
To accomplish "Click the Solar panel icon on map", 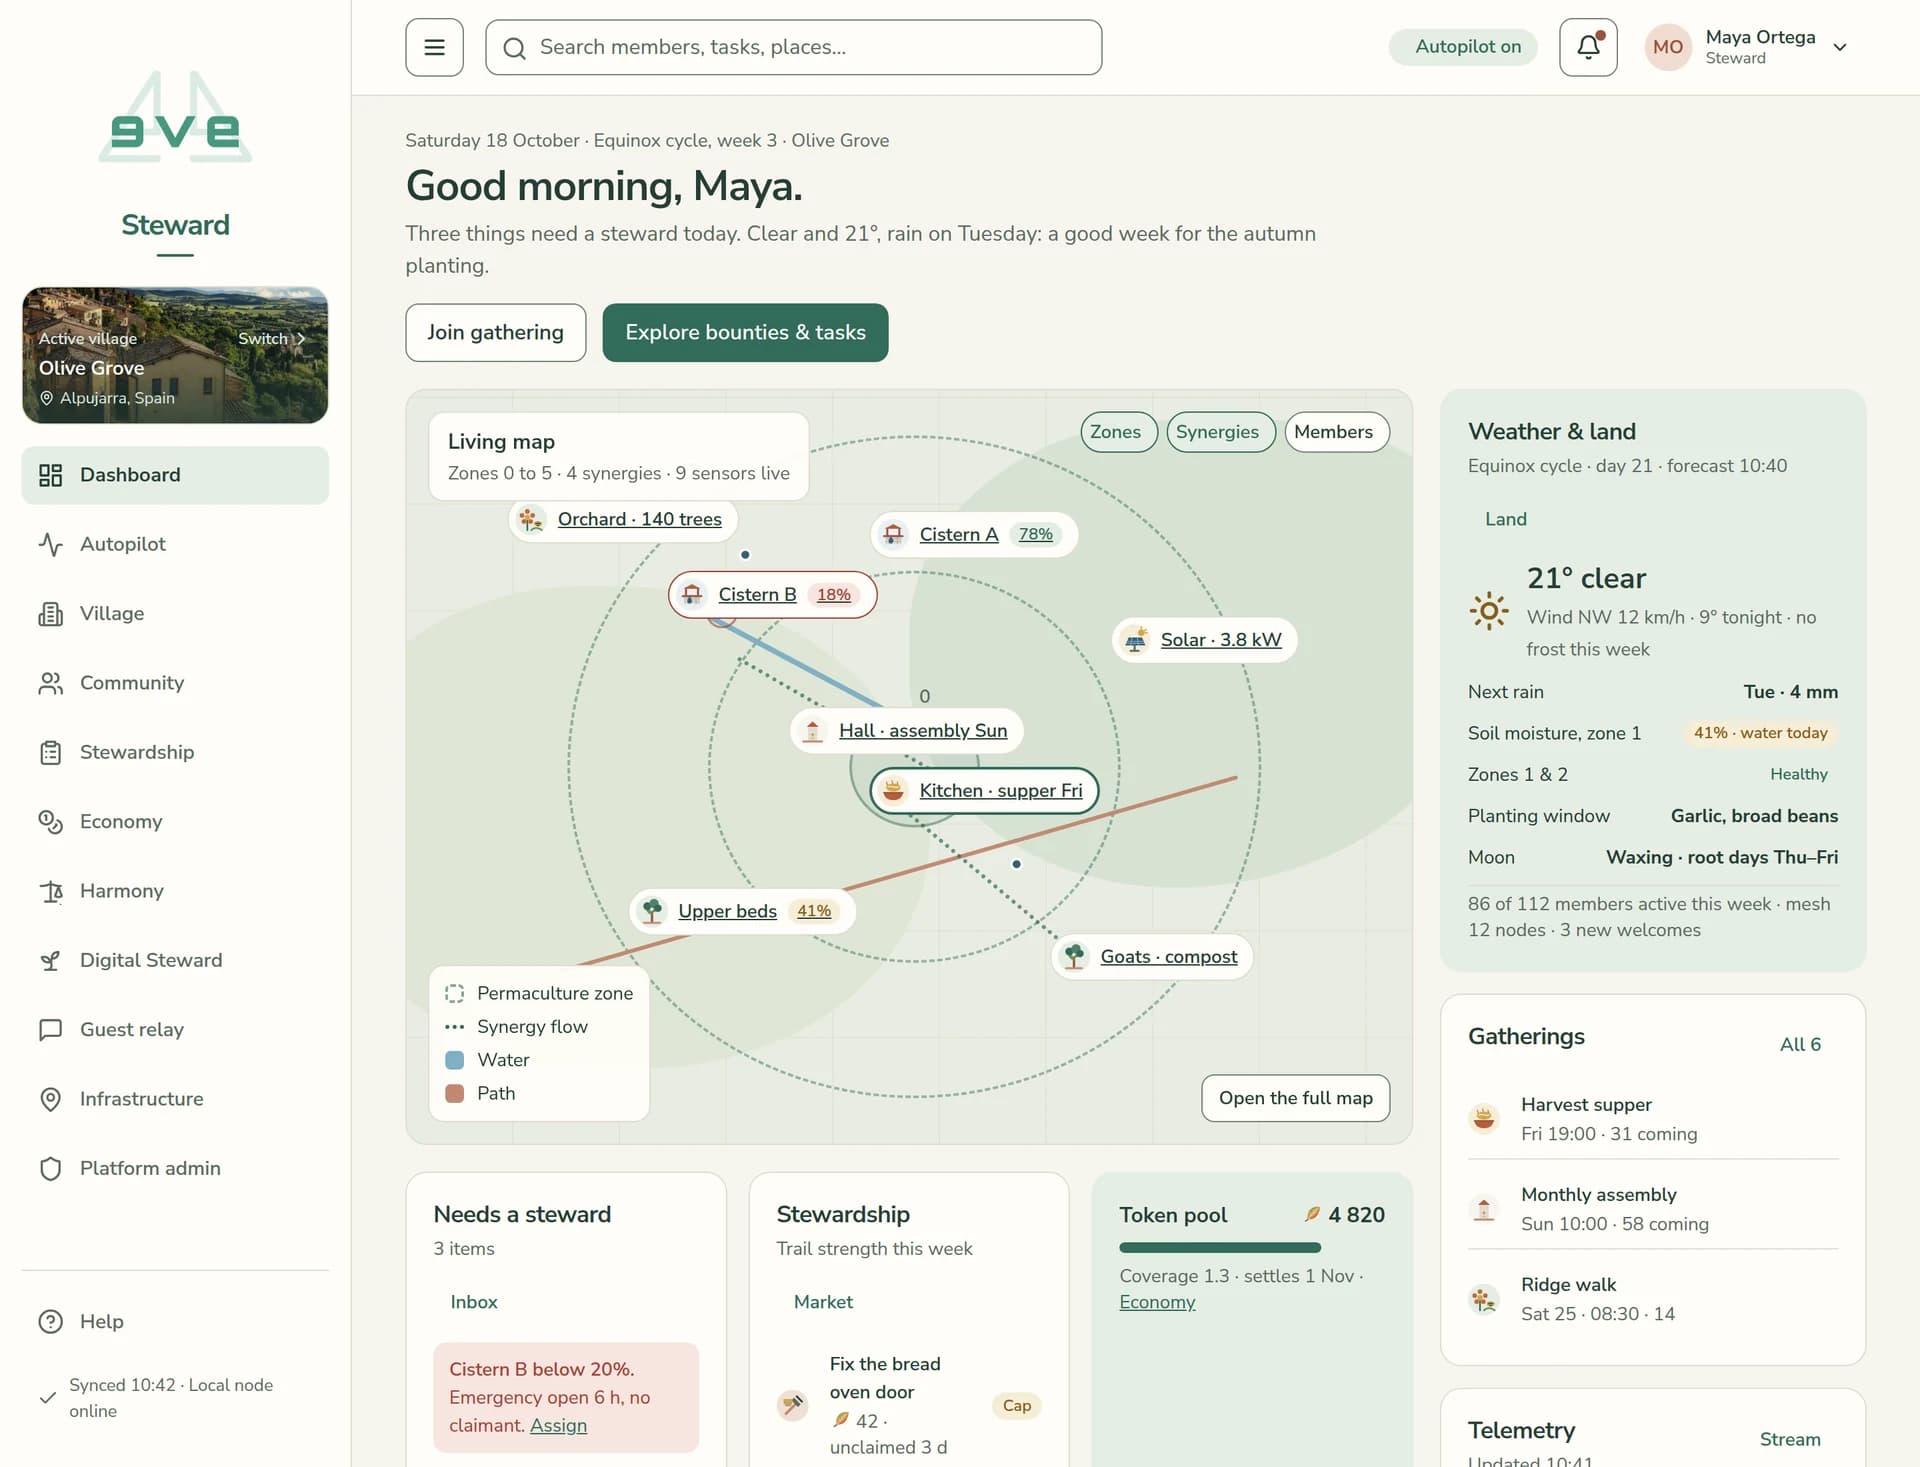I will (1135, 640).
